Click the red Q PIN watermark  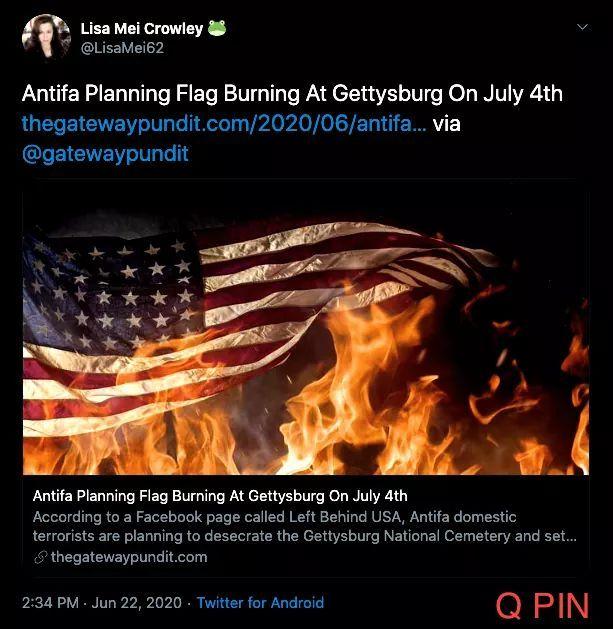[542, 605]
